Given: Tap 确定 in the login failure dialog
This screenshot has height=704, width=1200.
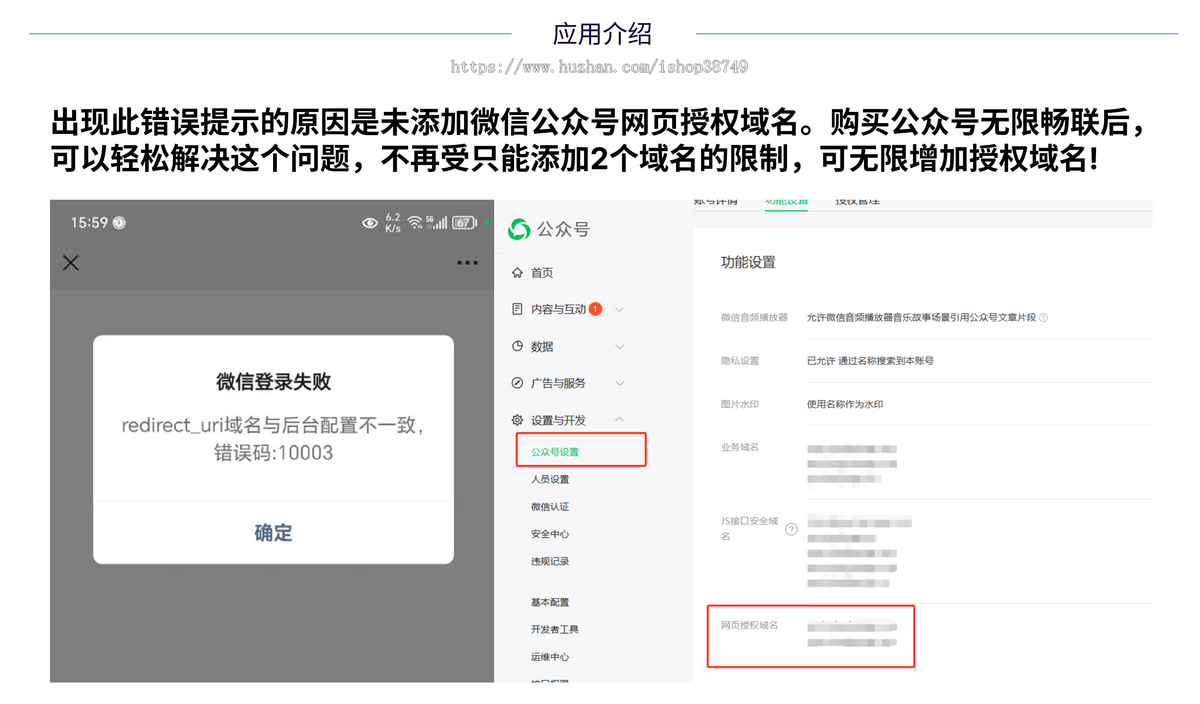Looking at the screenshot, I should (273, 533).
